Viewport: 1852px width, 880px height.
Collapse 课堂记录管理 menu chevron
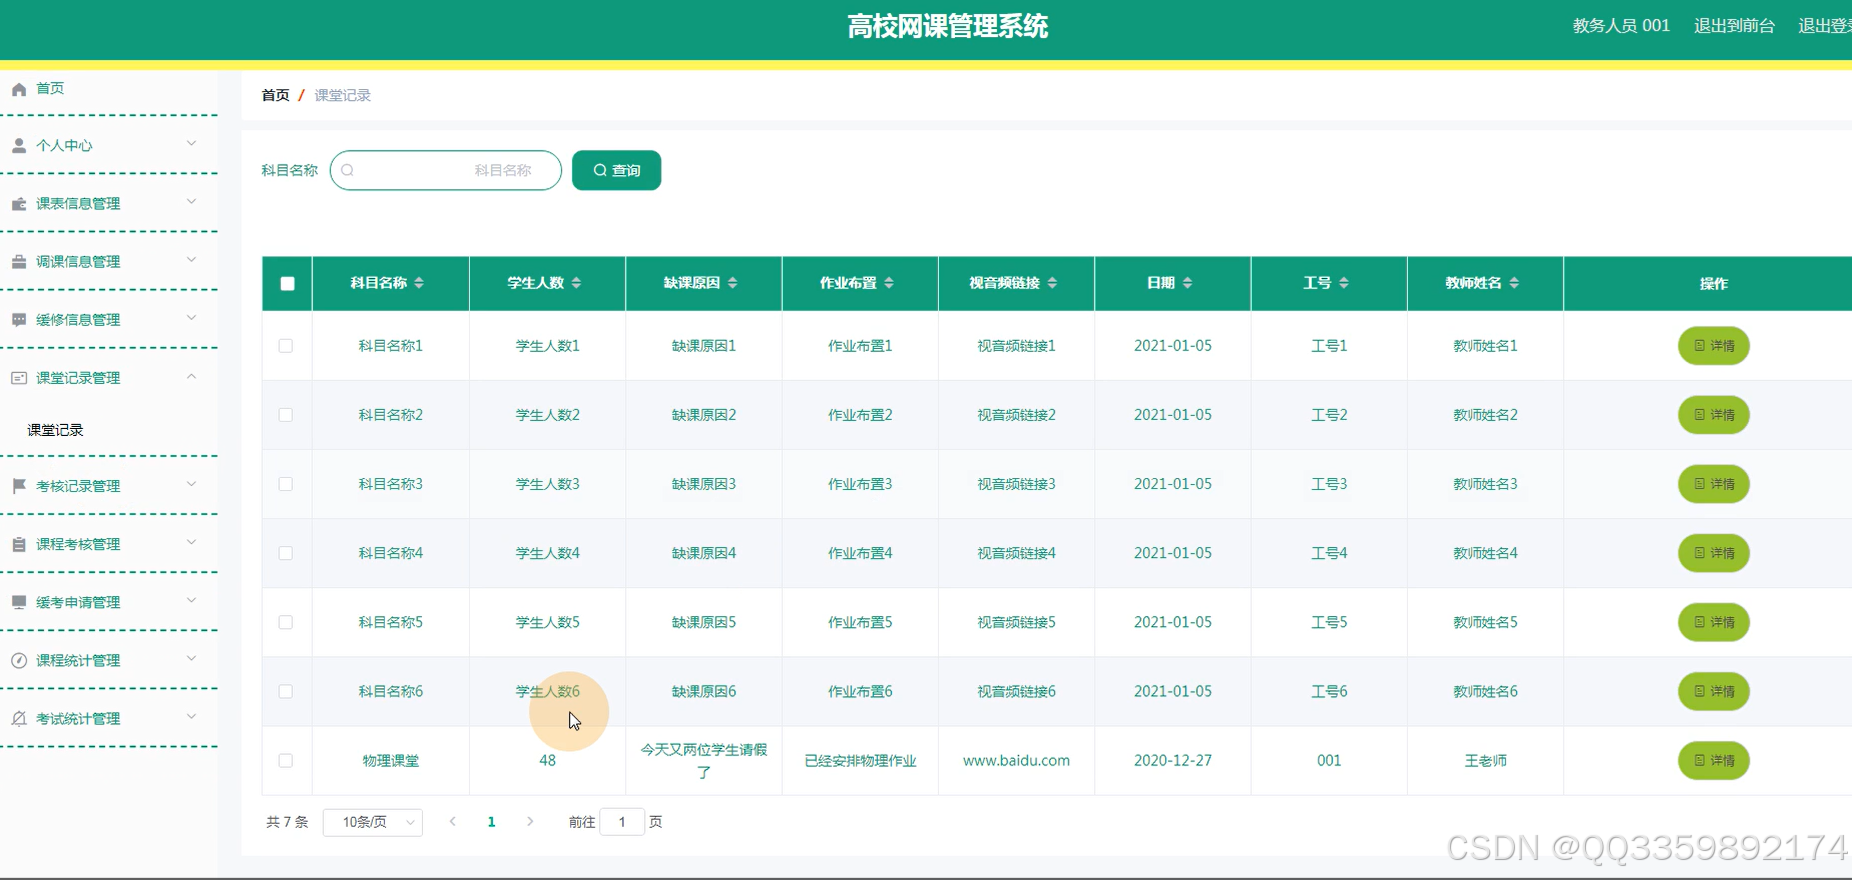191,376
